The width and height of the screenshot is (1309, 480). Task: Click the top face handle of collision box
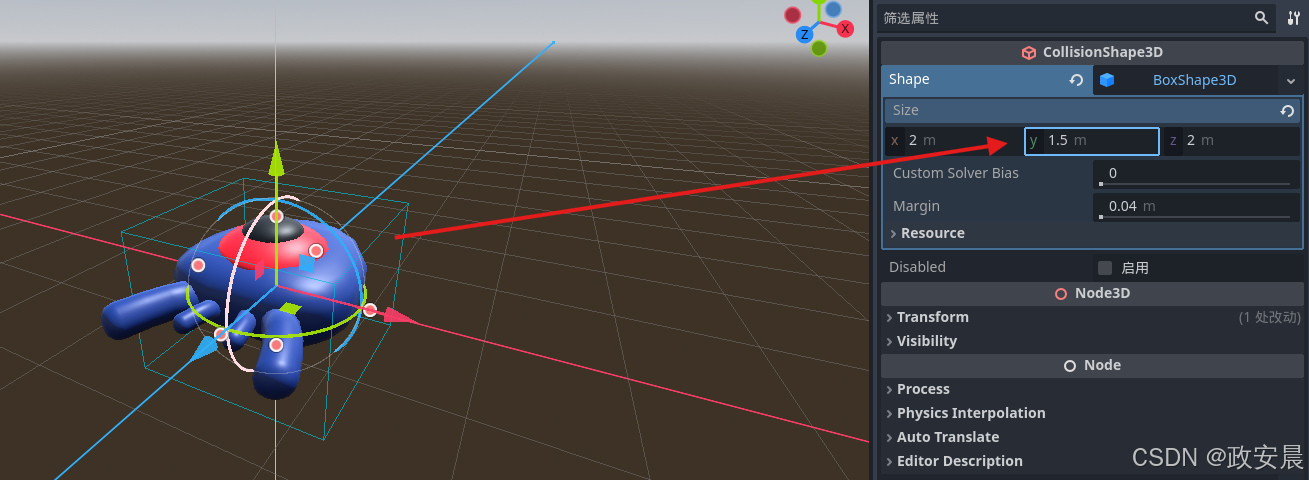click(x=277, y=216)
